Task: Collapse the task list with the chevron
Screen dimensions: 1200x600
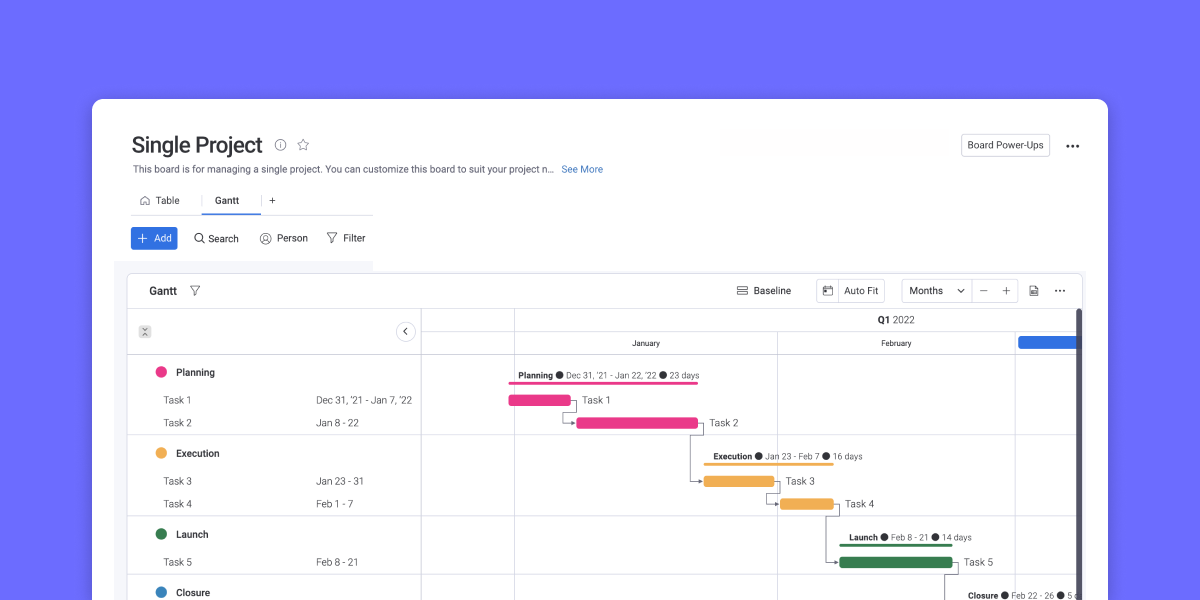Action: [x=406, y=331]
